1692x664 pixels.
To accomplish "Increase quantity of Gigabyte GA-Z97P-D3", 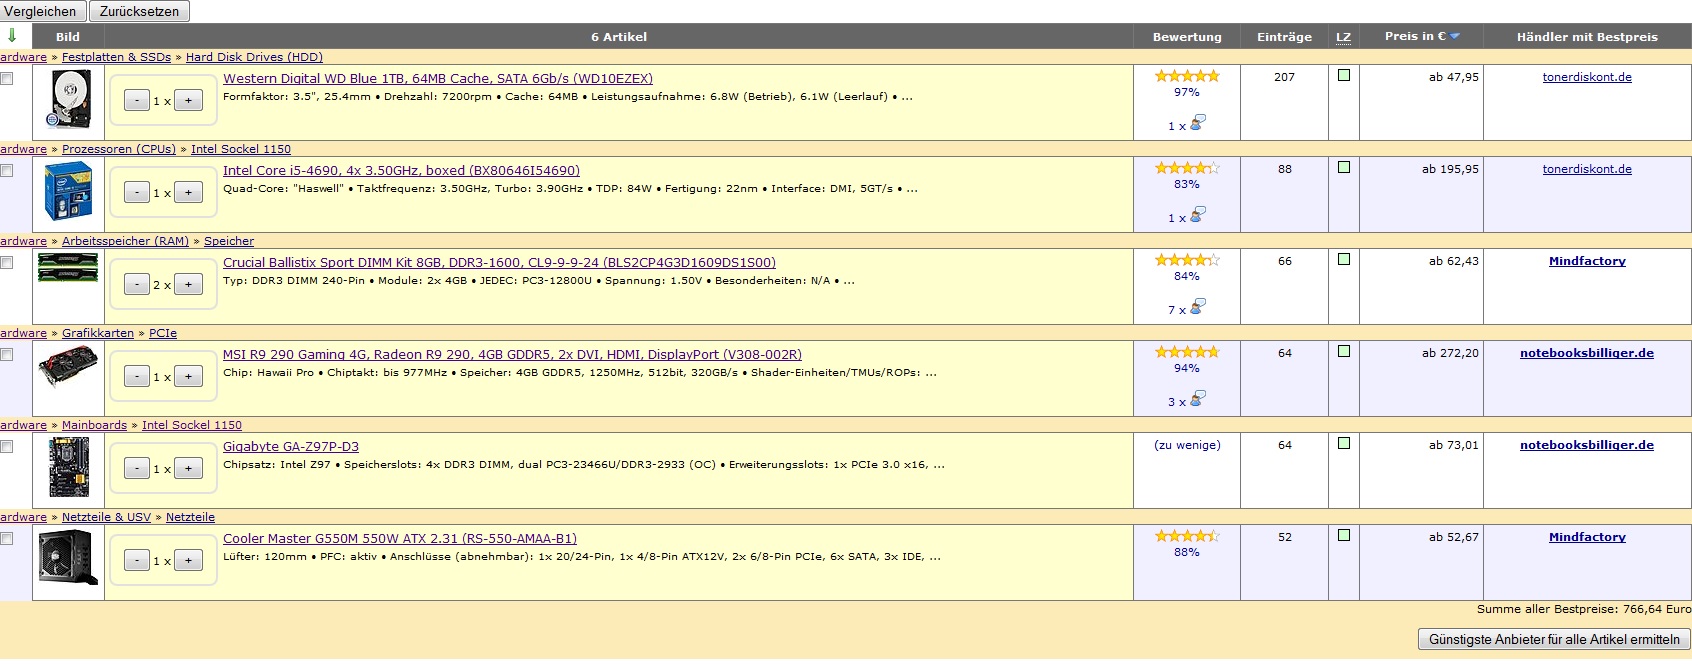I will pos(188,468).
